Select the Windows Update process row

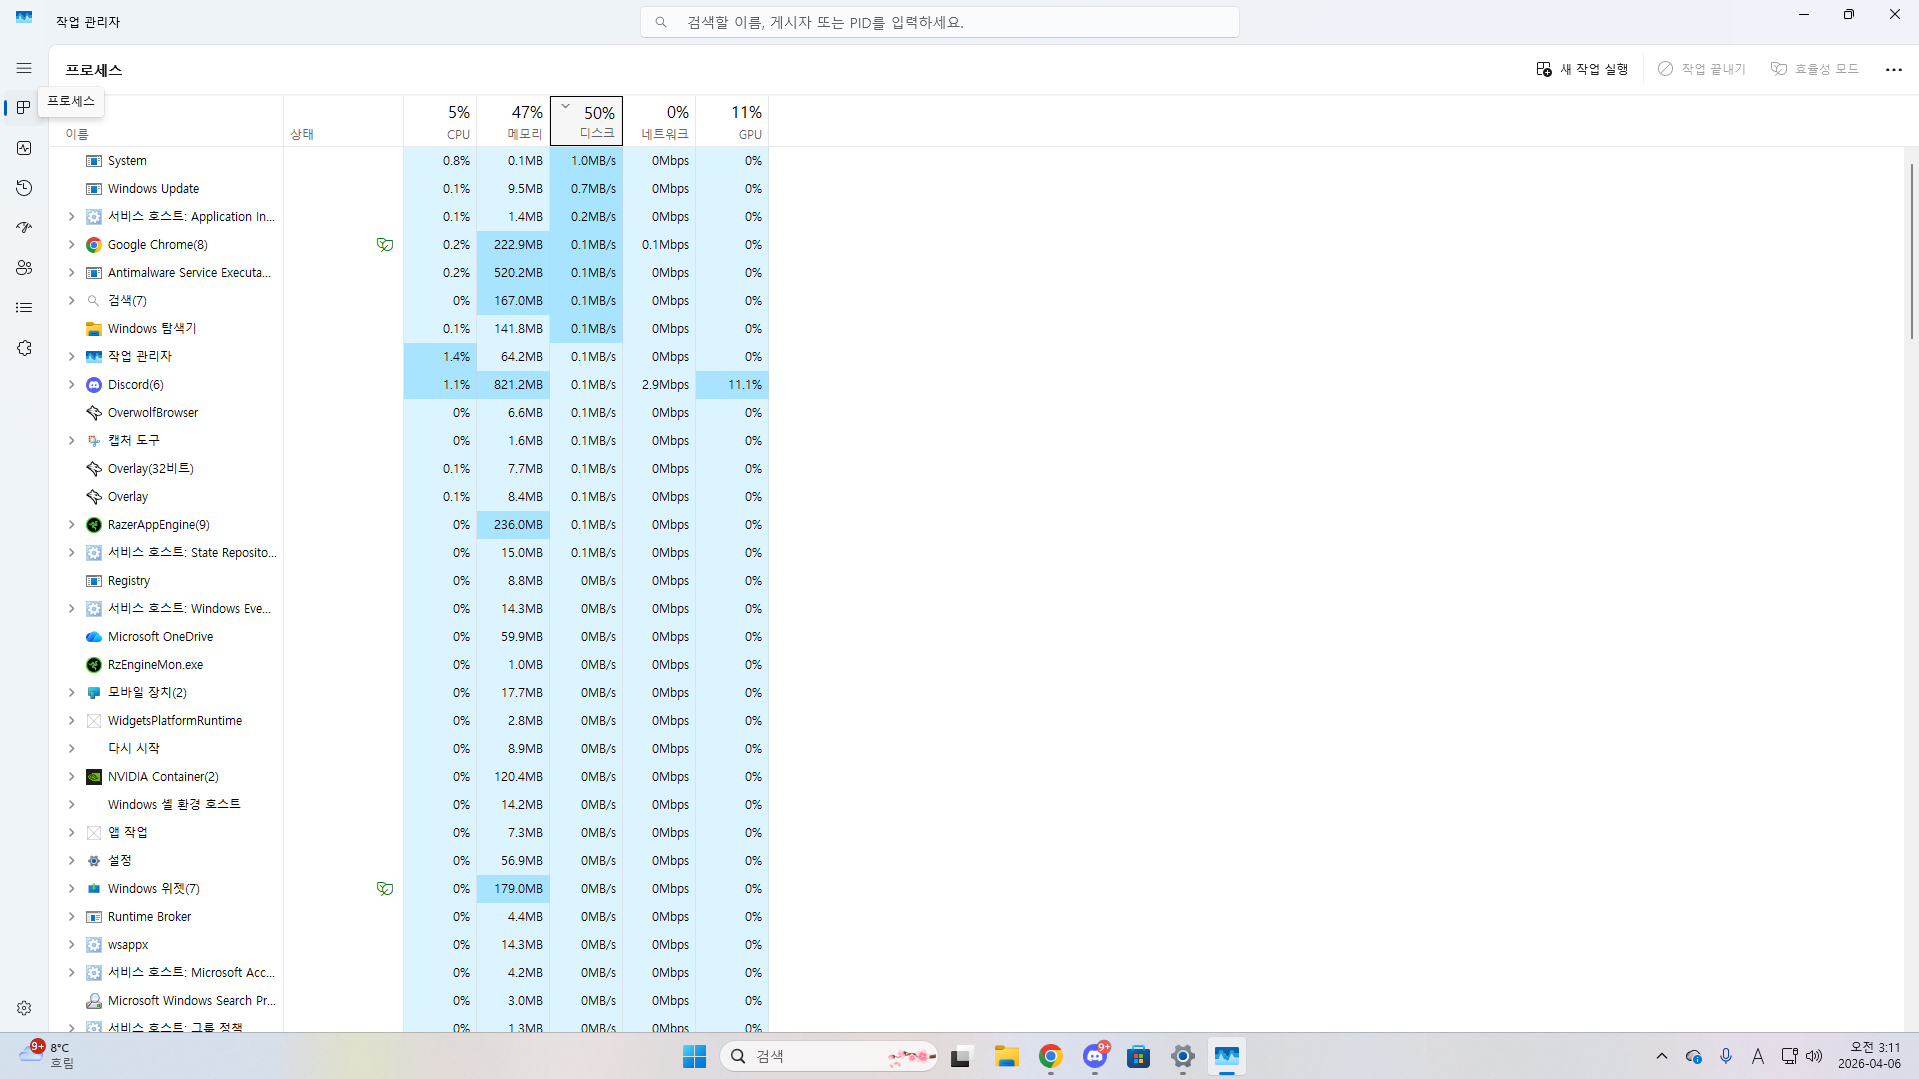pos(409,189)
